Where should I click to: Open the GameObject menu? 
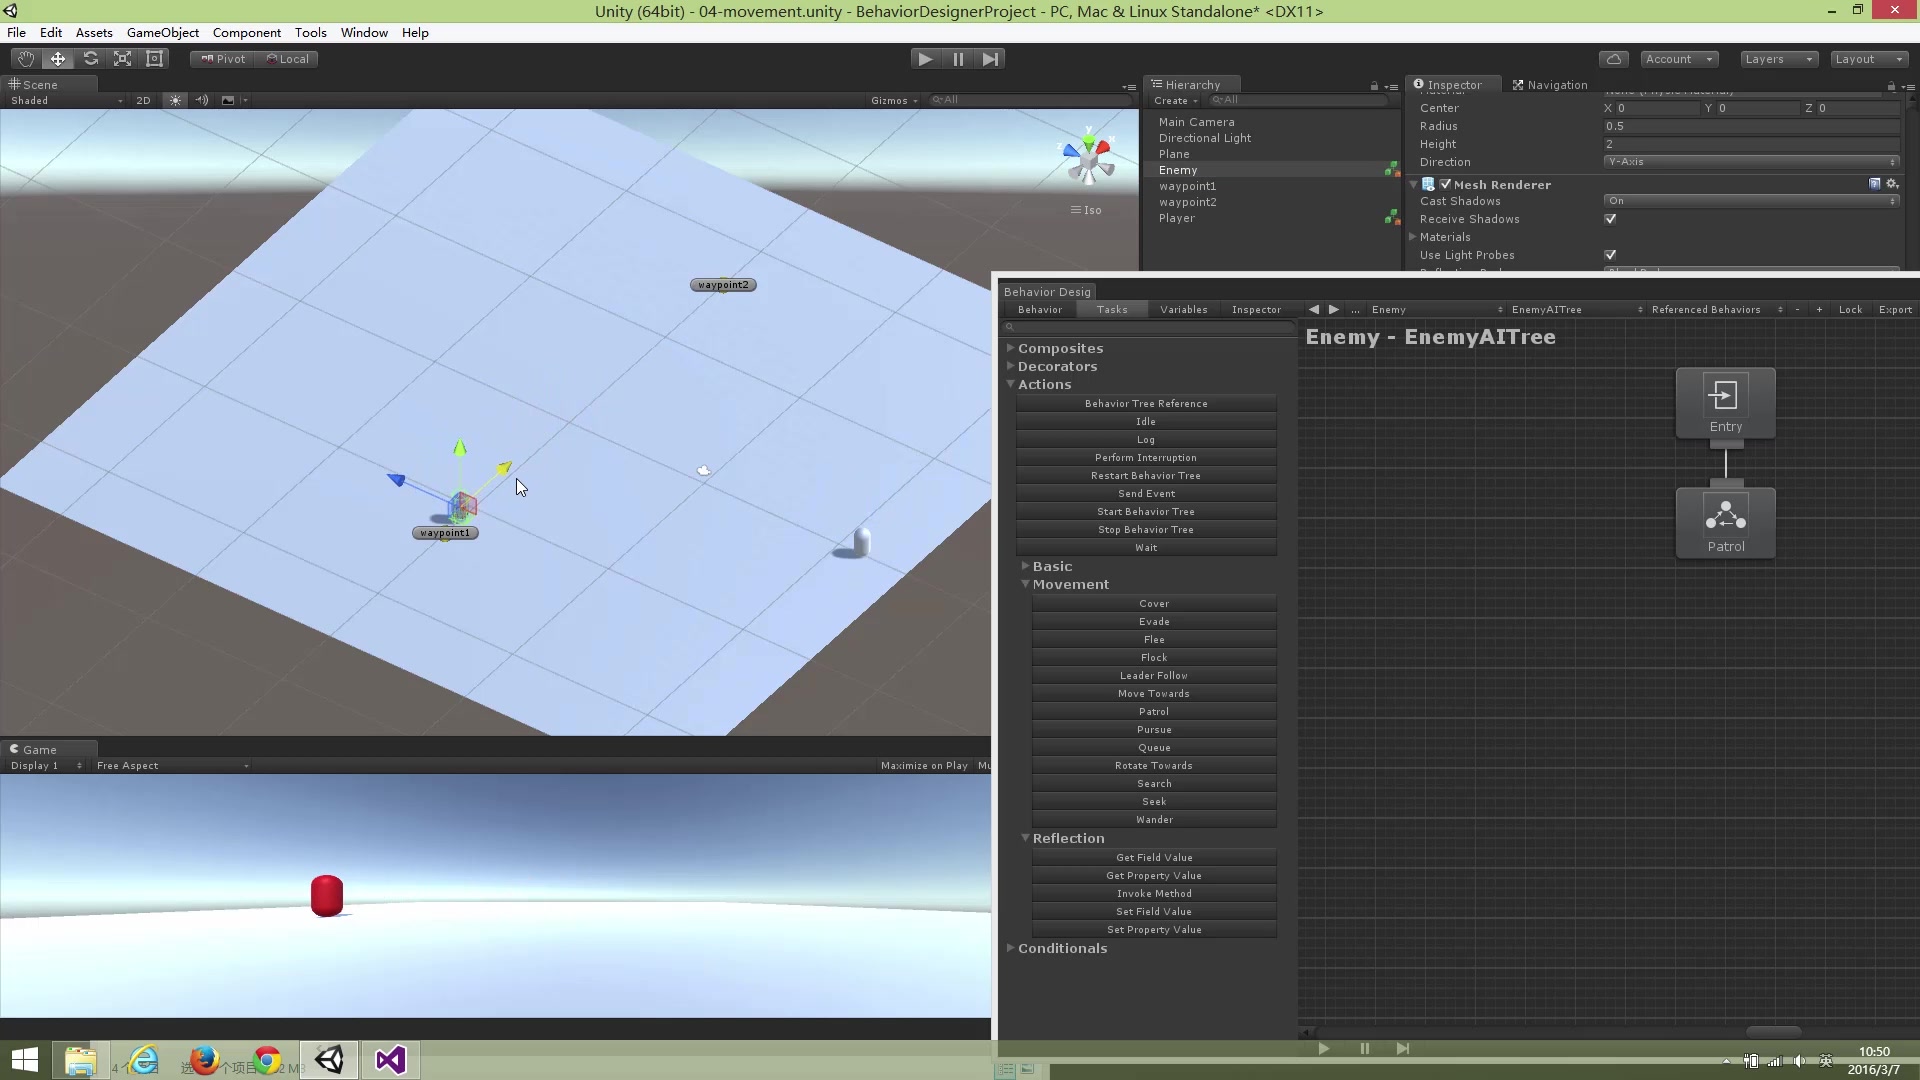[162, 32]
